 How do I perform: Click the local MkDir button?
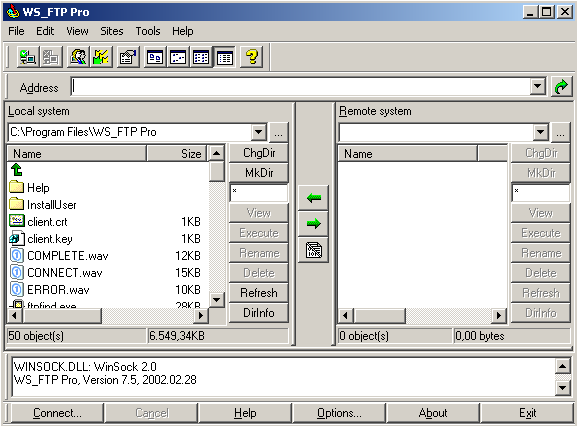pos(259,173)
